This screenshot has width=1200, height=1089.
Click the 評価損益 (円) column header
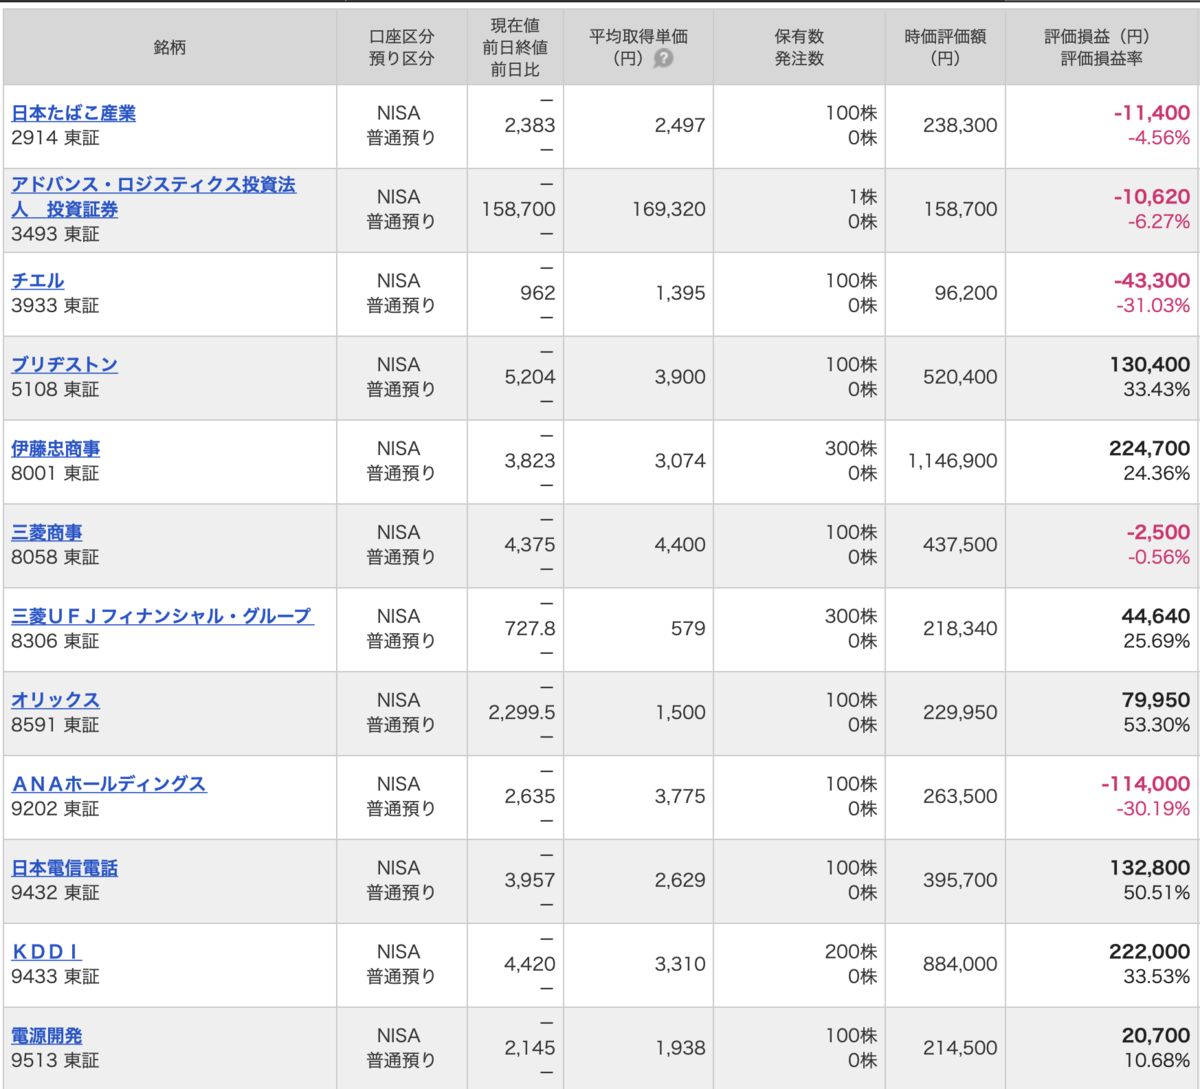tap(1102, 47)
